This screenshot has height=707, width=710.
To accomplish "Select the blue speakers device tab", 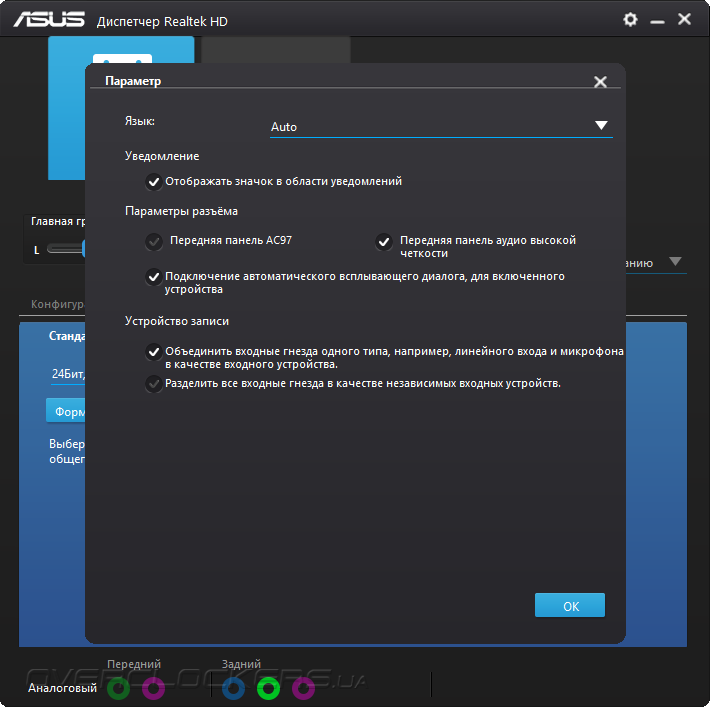I will (67, 108).
